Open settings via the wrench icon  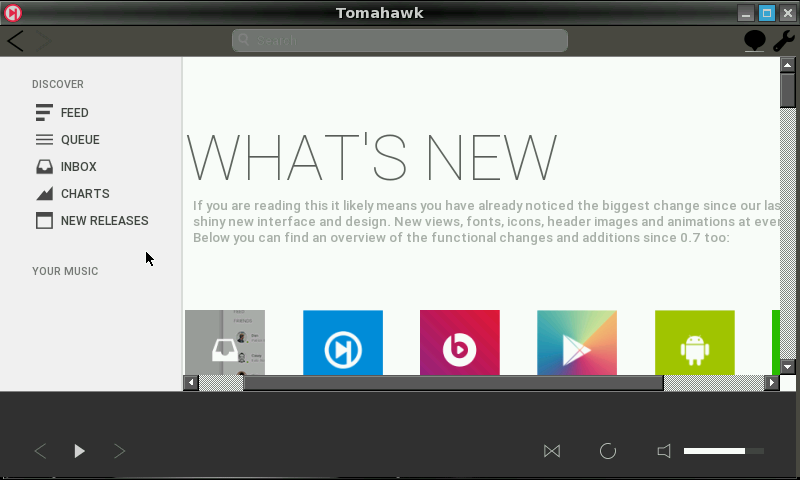(x=784, y=41)
